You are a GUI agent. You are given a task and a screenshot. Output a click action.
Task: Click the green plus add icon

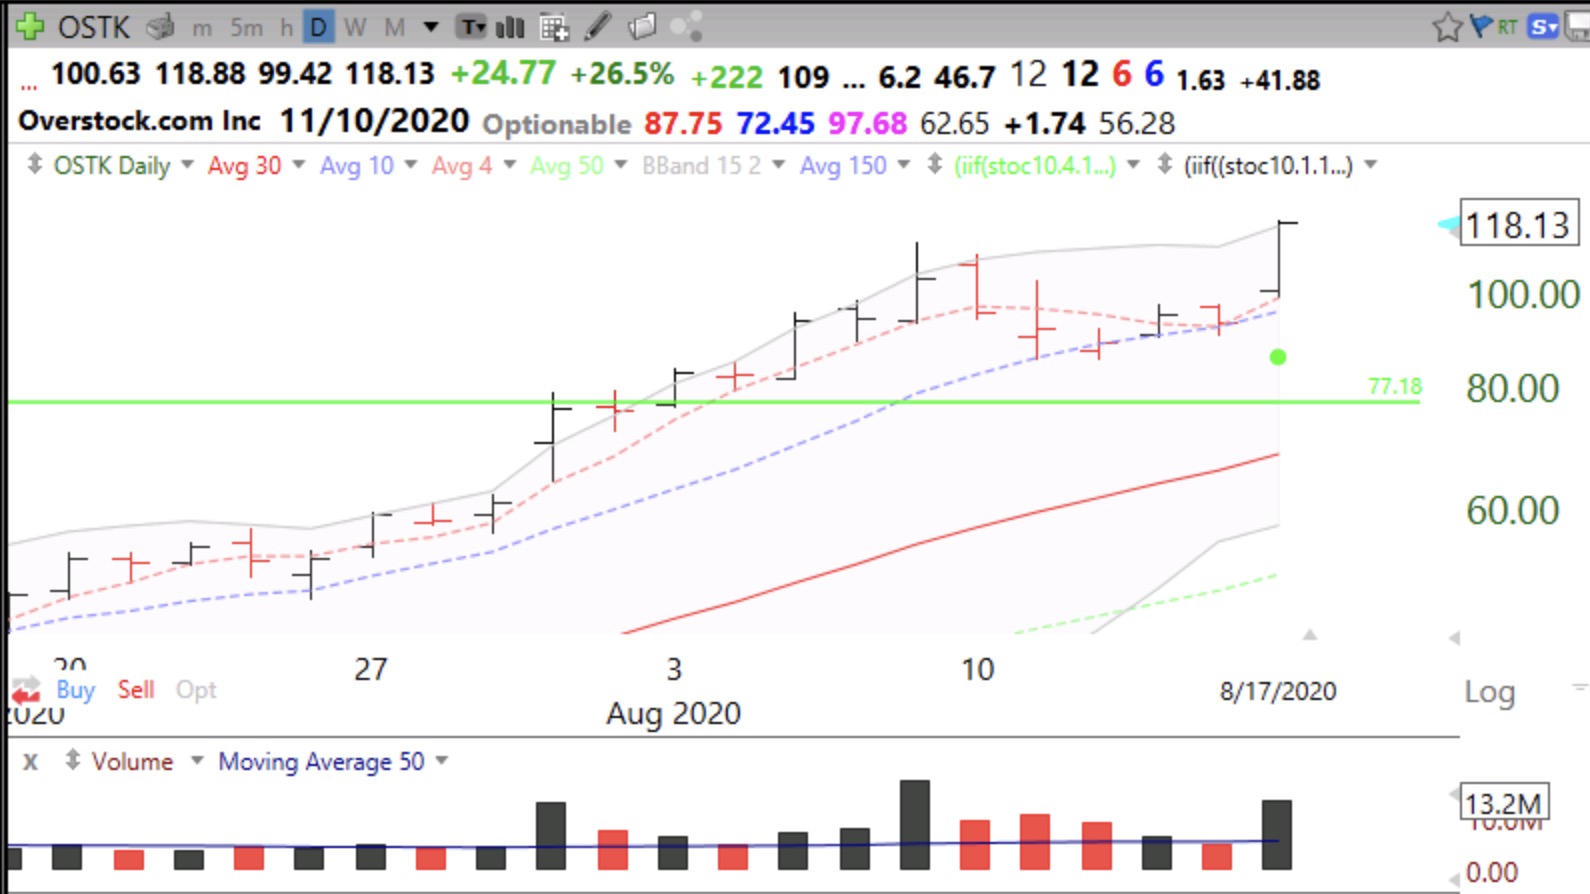30,26
